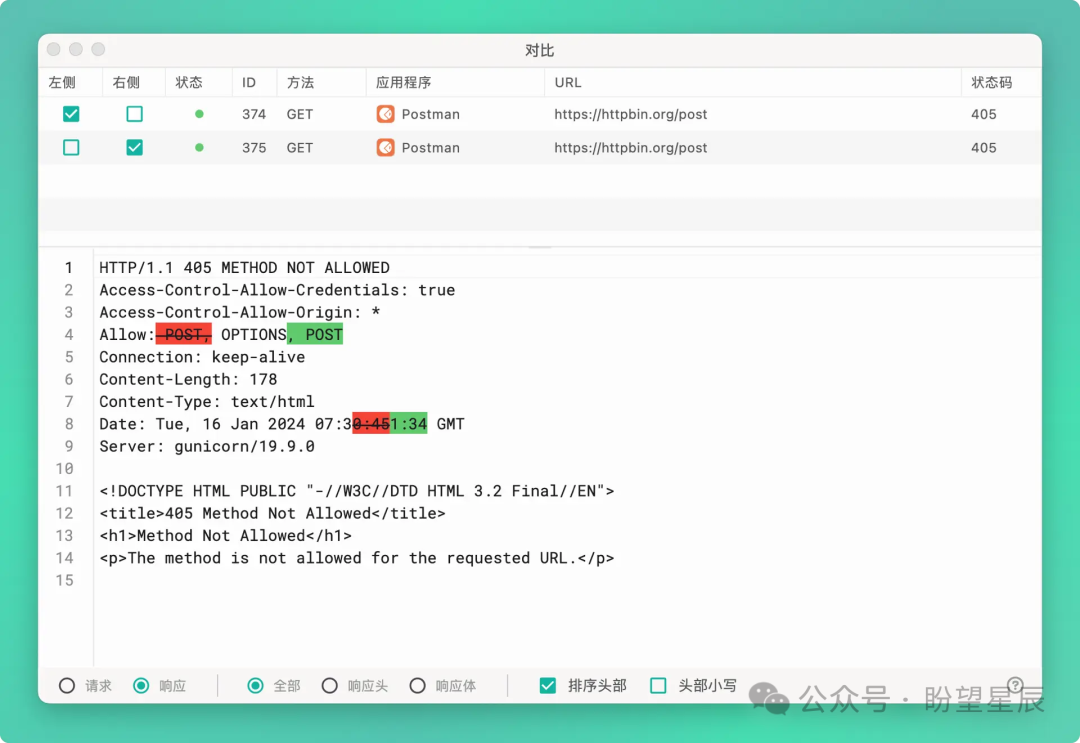Click status code 405 in row 375
This screenshot has height=743, width=1080.
pos(984,148)
